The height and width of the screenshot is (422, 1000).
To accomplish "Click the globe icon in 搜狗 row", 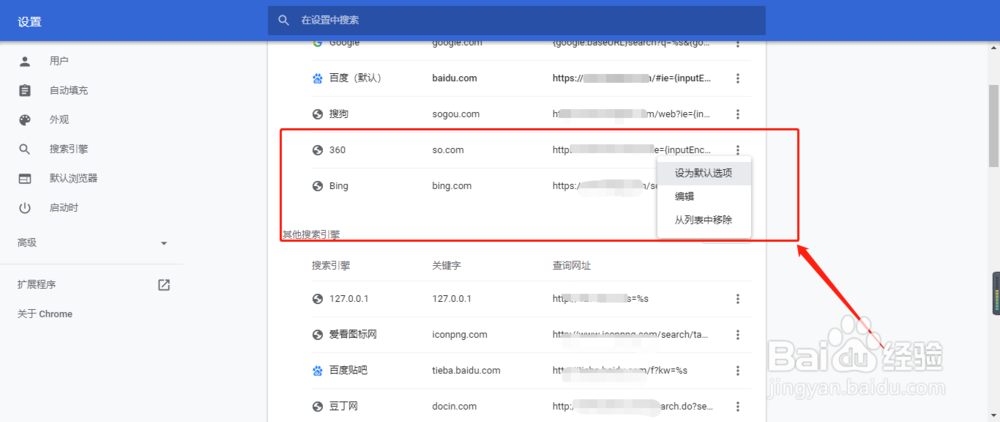I will point(317,114).
